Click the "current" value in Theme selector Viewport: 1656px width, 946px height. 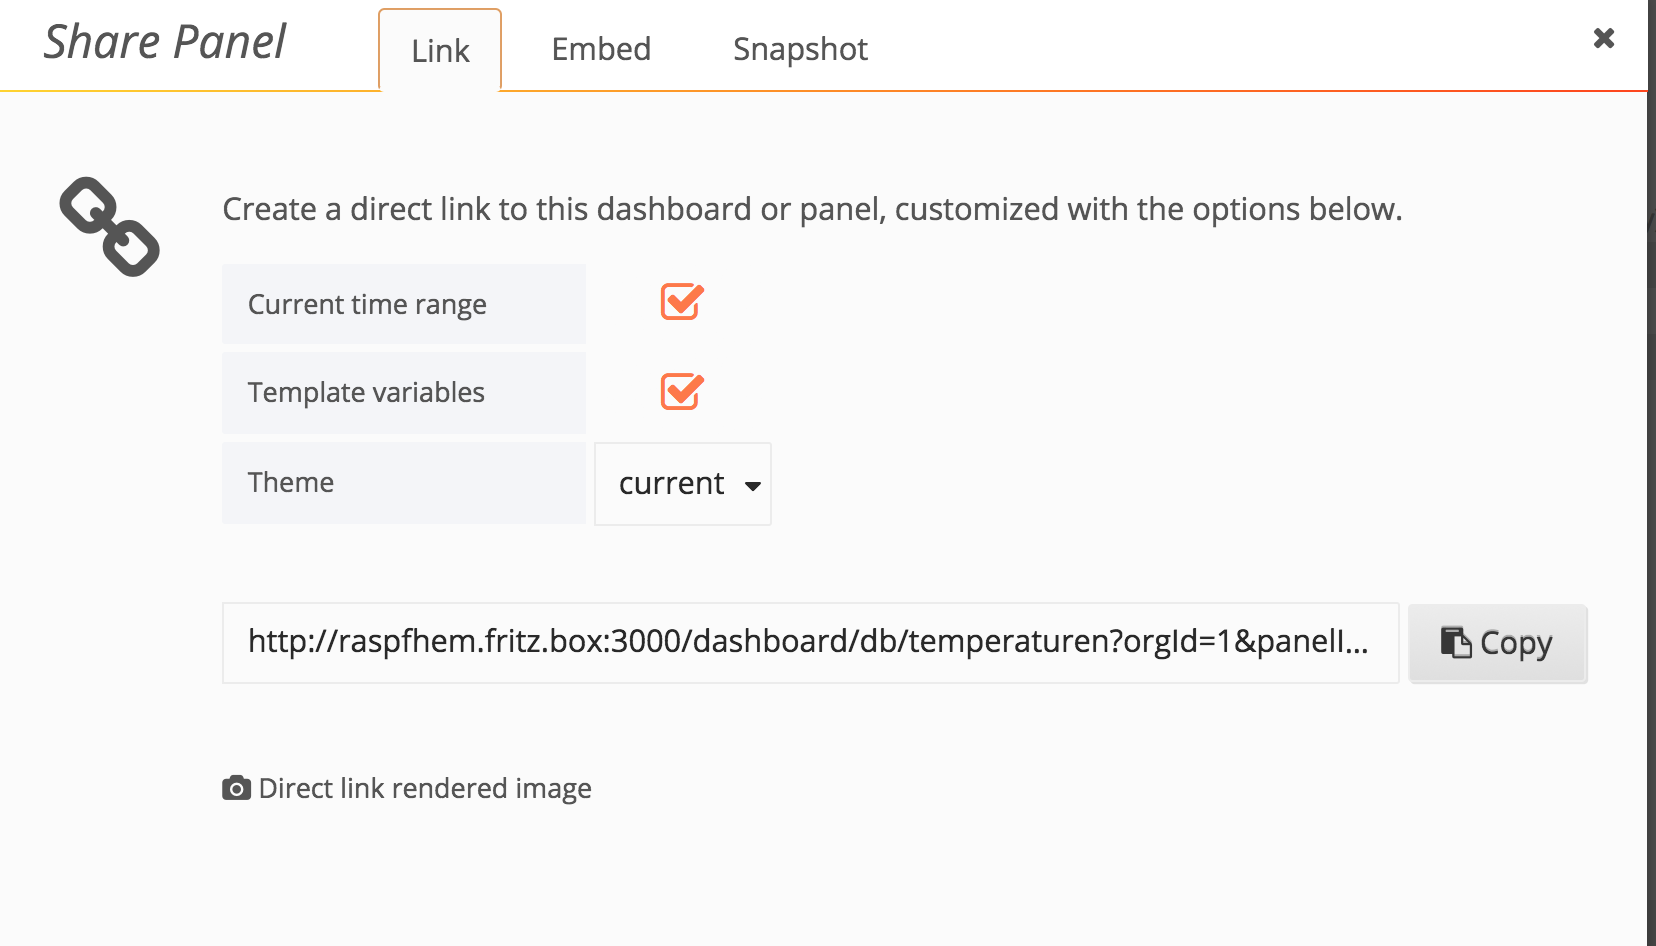tap(671, 484)
